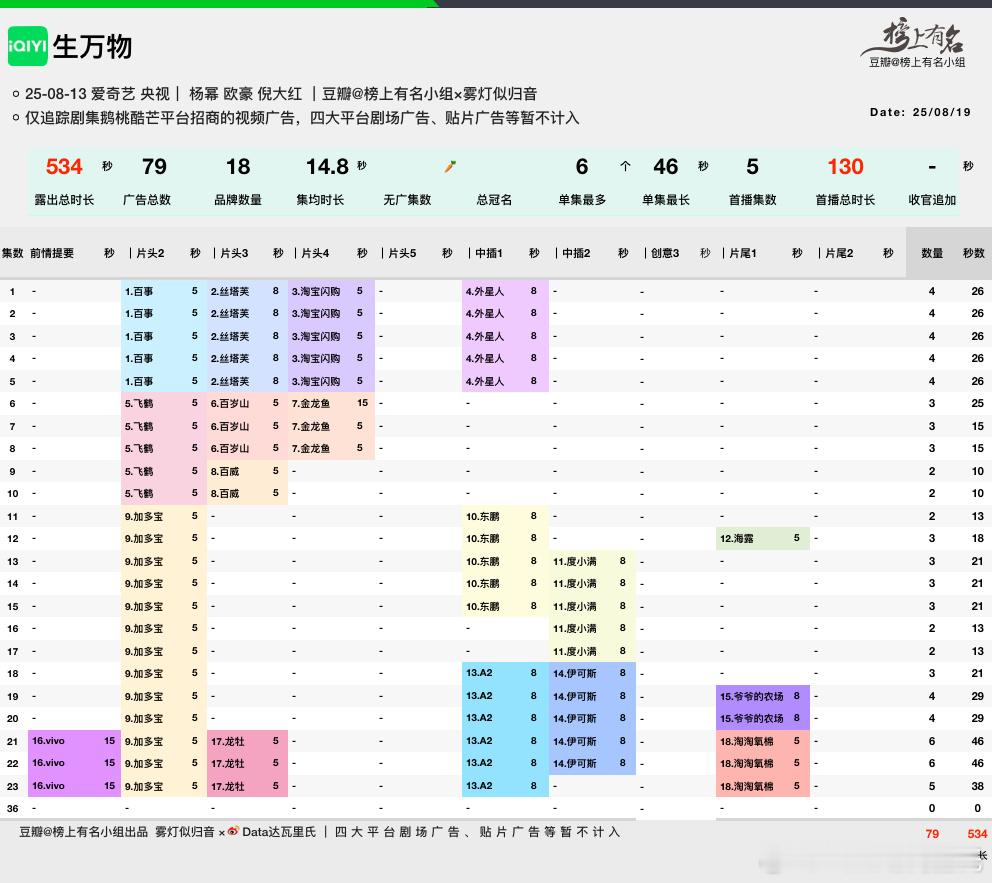The height and width of the screenshot is (883, 992).
Task: Click the 单集最多 label
Action: [582, 200]
